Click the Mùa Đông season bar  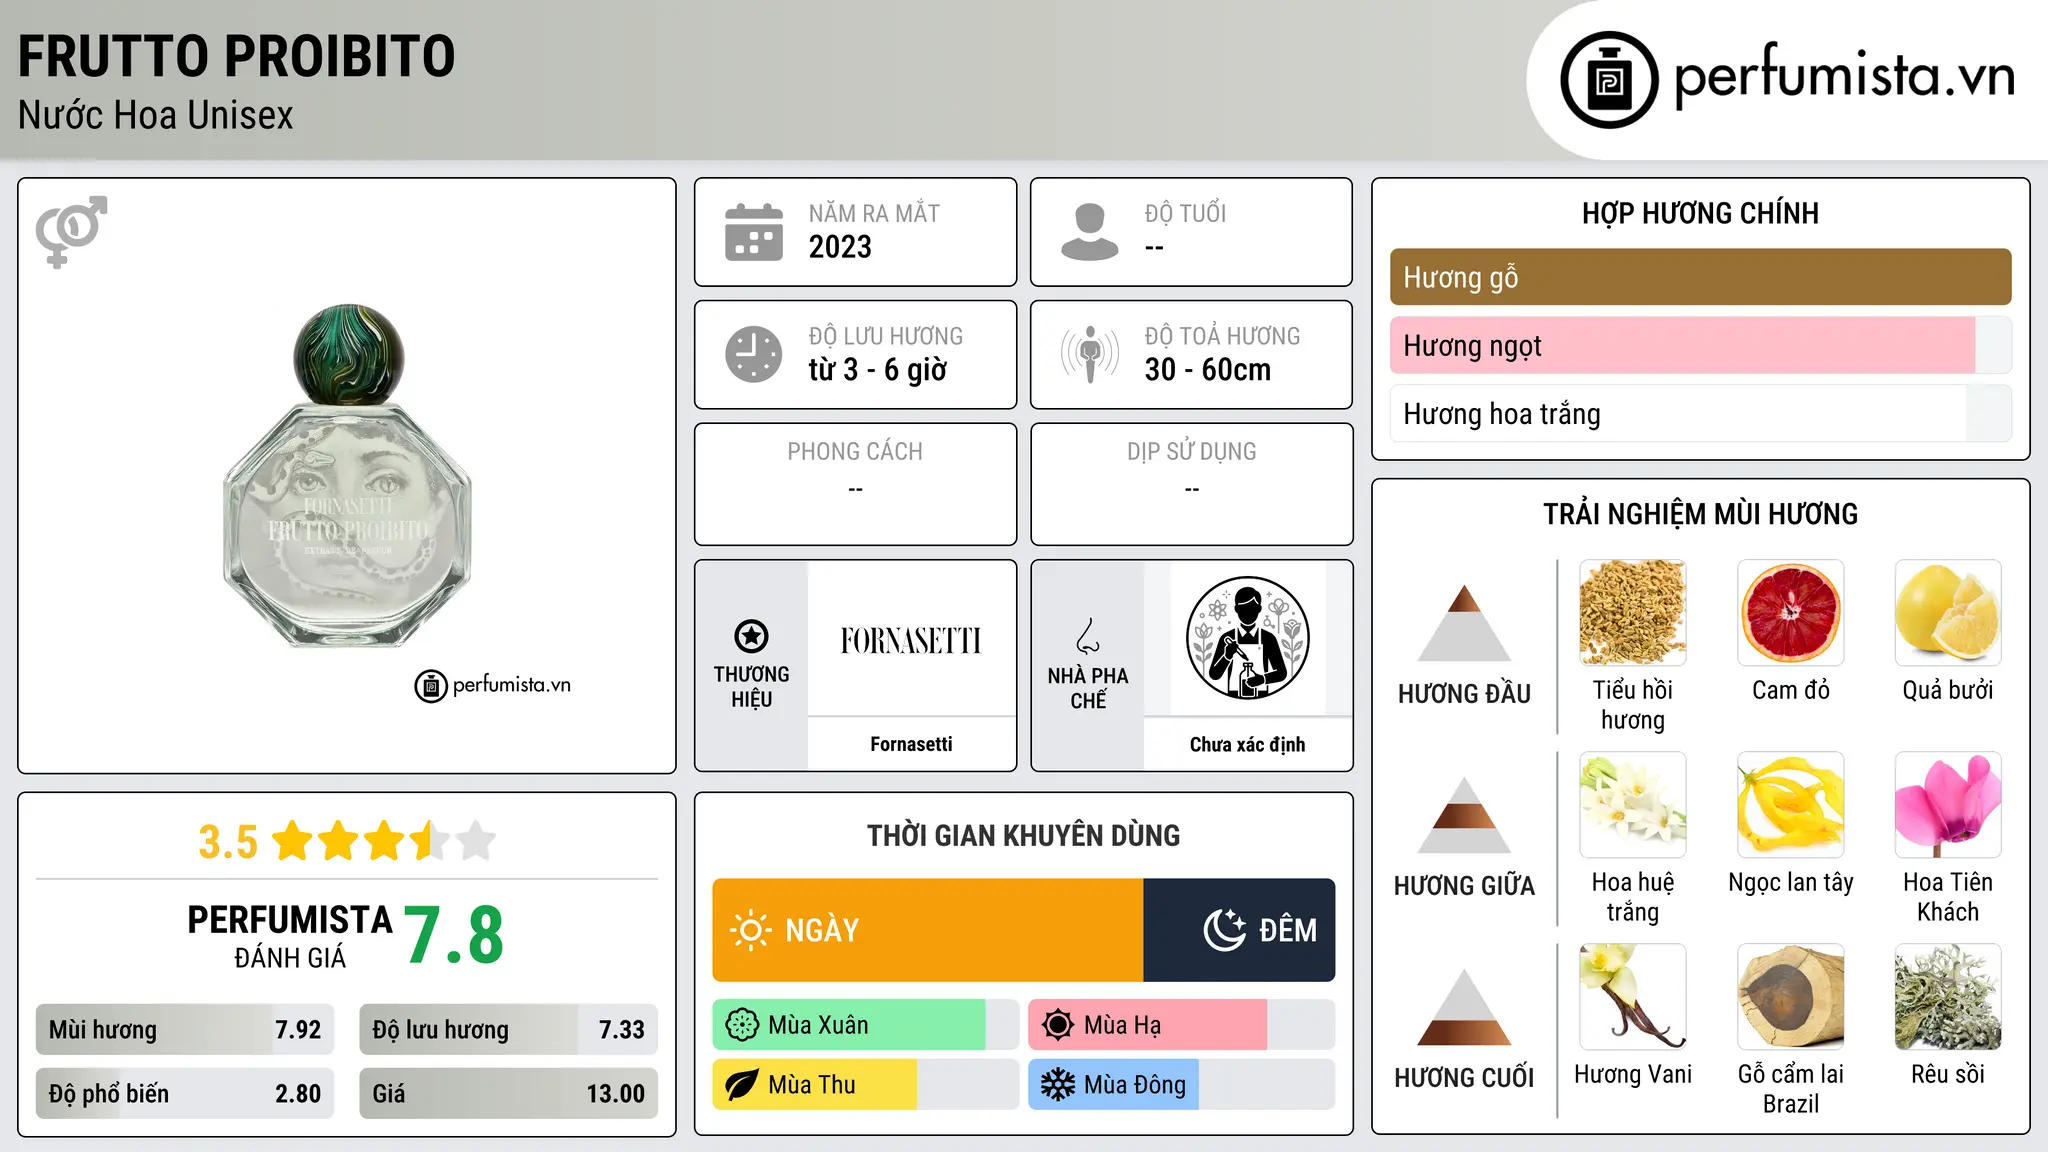pos(1181,1085)
